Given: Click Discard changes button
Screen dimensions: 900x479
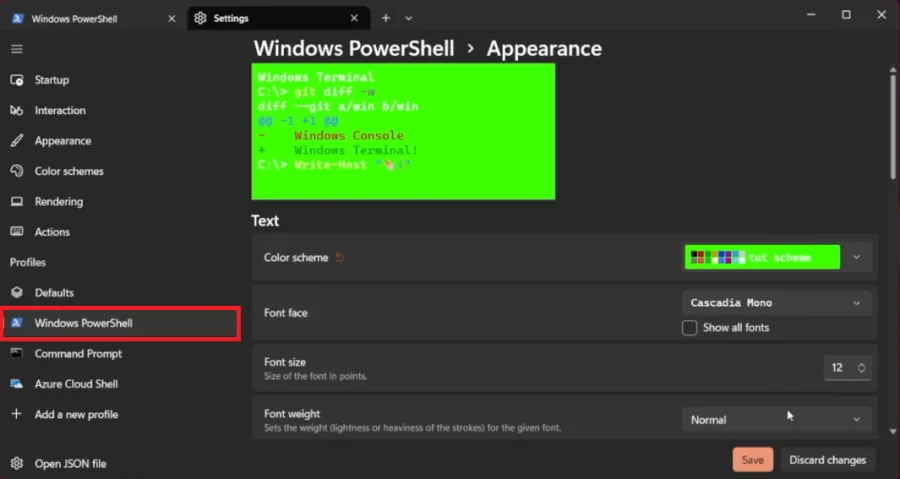Looking at the screenshot, I should pos(828,460).
